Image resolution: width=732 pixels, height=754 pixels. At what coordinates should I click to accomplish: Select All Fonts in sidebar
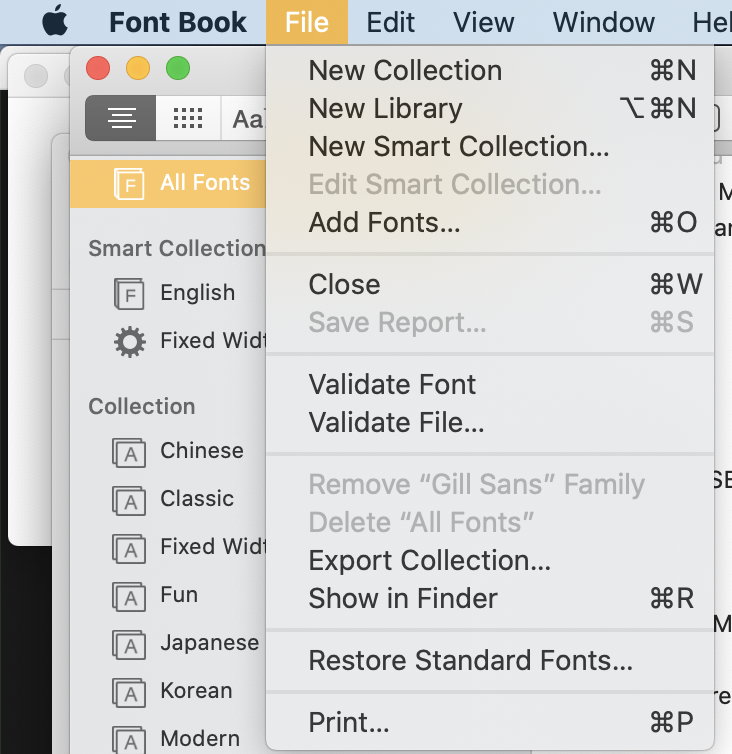click(x=168, y=183)
